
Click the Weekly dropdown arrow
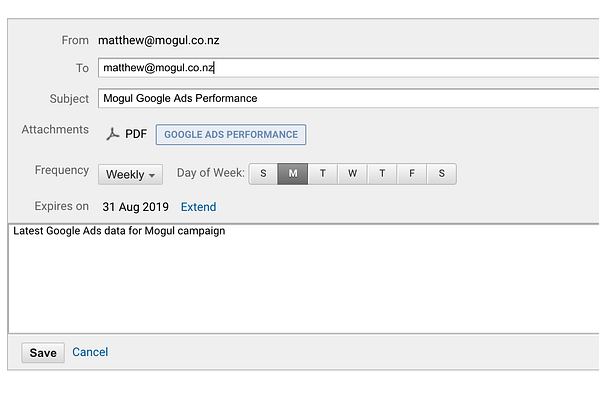click(x=152, y=175)
